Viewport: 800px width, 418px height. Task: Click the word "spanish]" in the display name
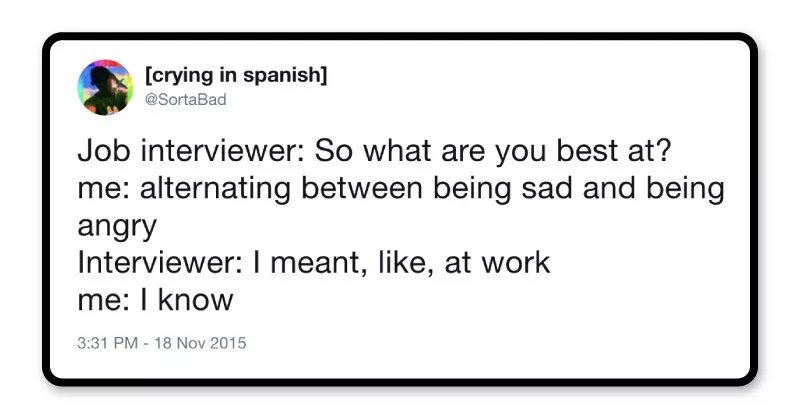point(287,76)
